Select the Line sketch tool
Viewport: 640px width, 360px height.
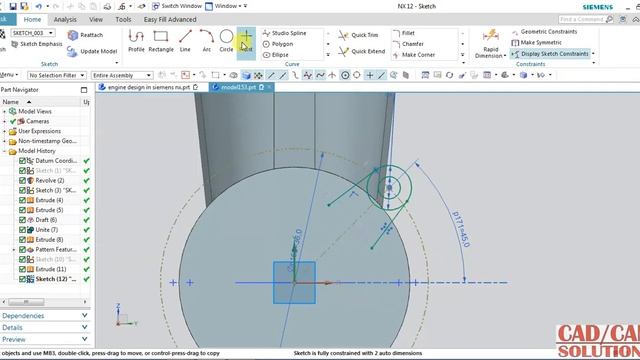click(x=185, y=41)
